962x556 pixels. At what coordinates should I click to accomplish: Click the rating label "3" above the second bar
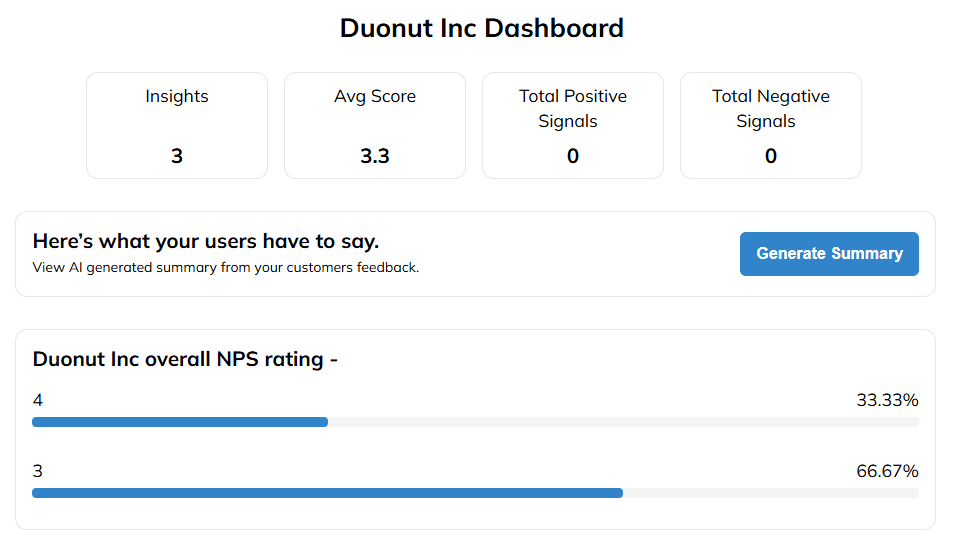coord(38,472)
